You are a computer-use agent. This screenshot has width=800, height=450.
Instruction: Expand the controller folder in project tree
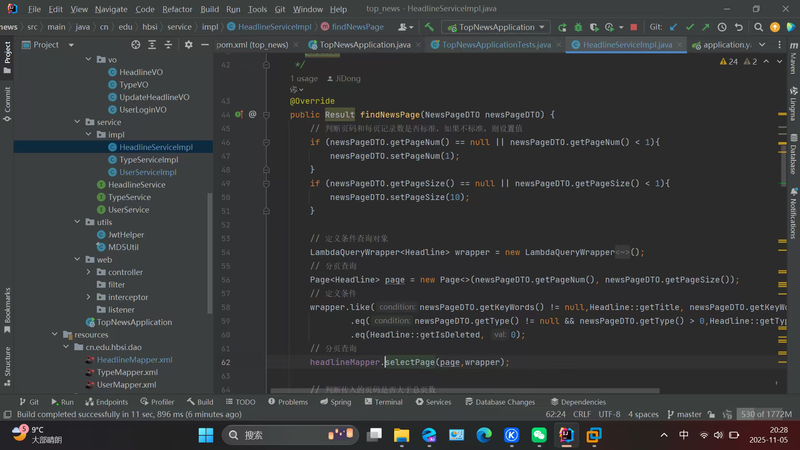89,272
